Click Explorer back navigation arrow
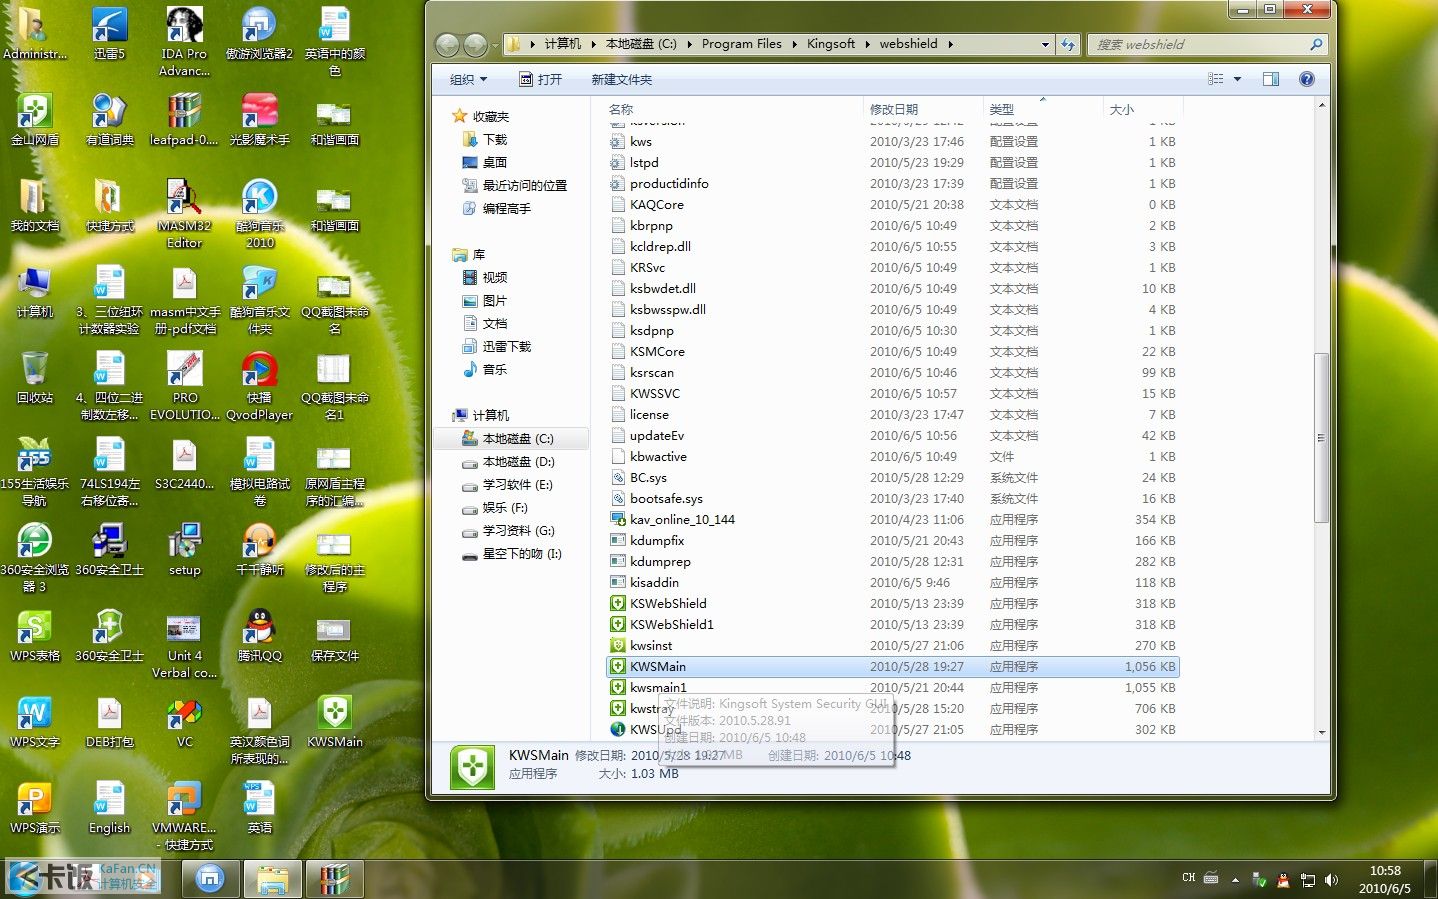1438x899 pixels. [447, 44]
